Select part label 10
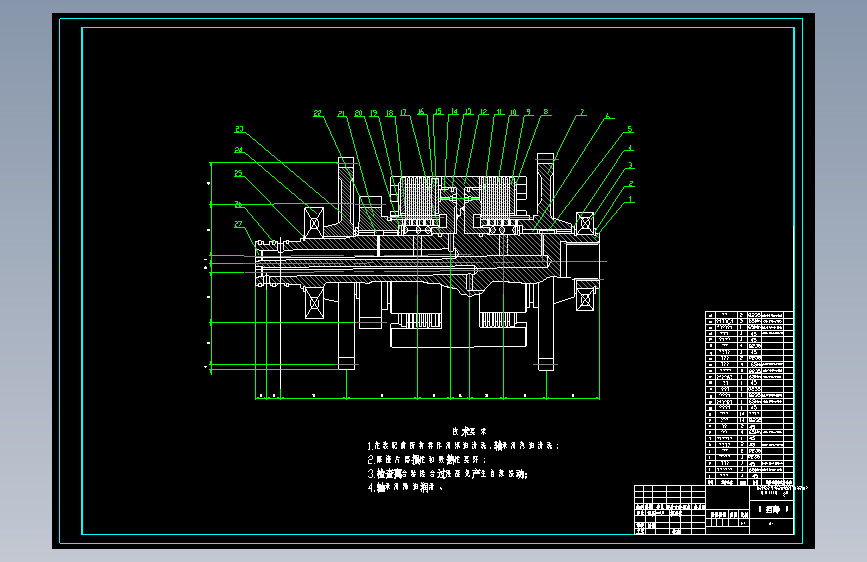This screenshot has width=867, height=562. (513, 112)
